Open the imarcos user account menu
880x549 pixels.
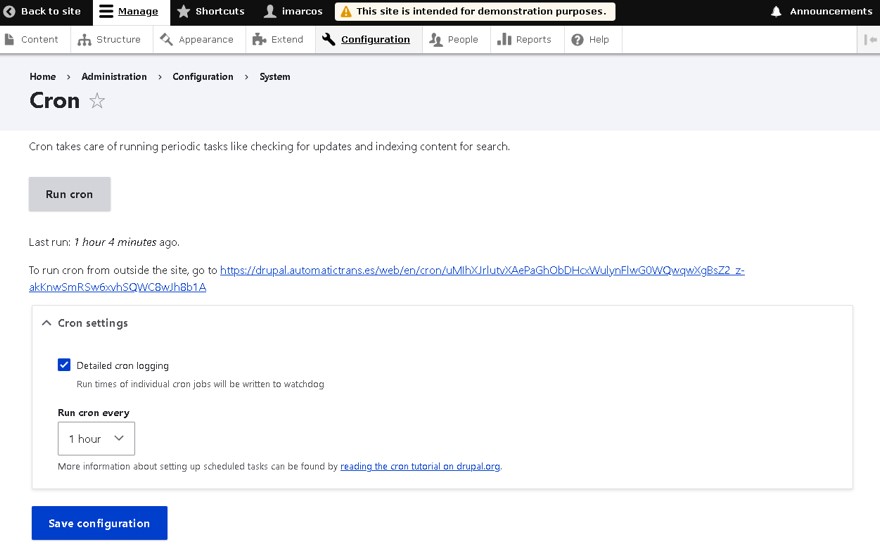[292, 12]
